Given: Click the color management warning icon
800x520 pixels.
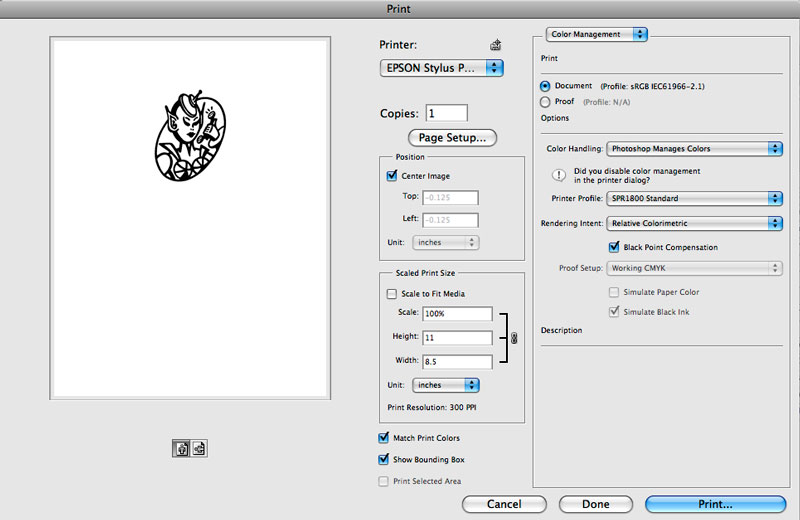Looking at the screenshot, I should click(561, 174).
